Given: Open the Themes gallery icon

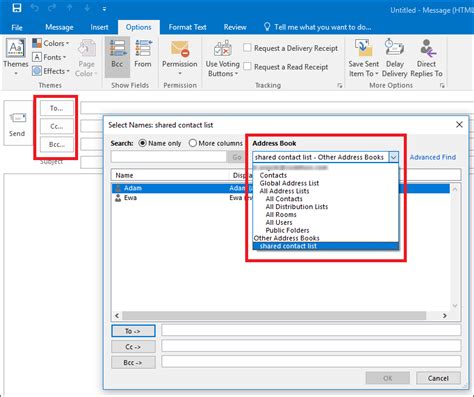Looking at the screenshot, I should coord(15,48).
